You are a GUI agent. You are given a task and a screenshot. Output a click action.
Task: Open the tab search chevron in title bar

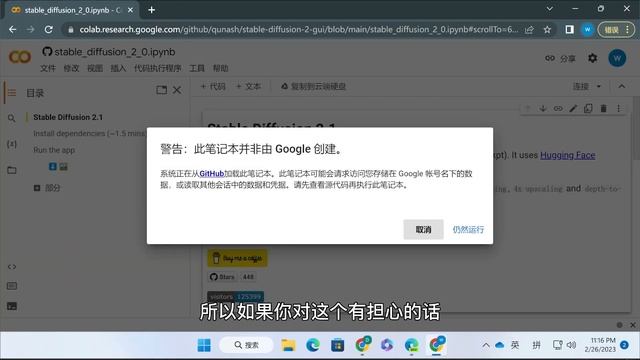[x=550, y=9]
